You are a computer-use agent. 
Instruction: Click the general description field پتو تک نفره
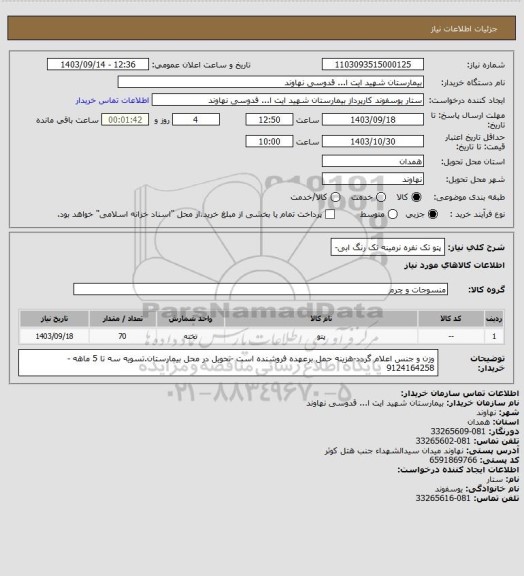[x=388, y=248]
